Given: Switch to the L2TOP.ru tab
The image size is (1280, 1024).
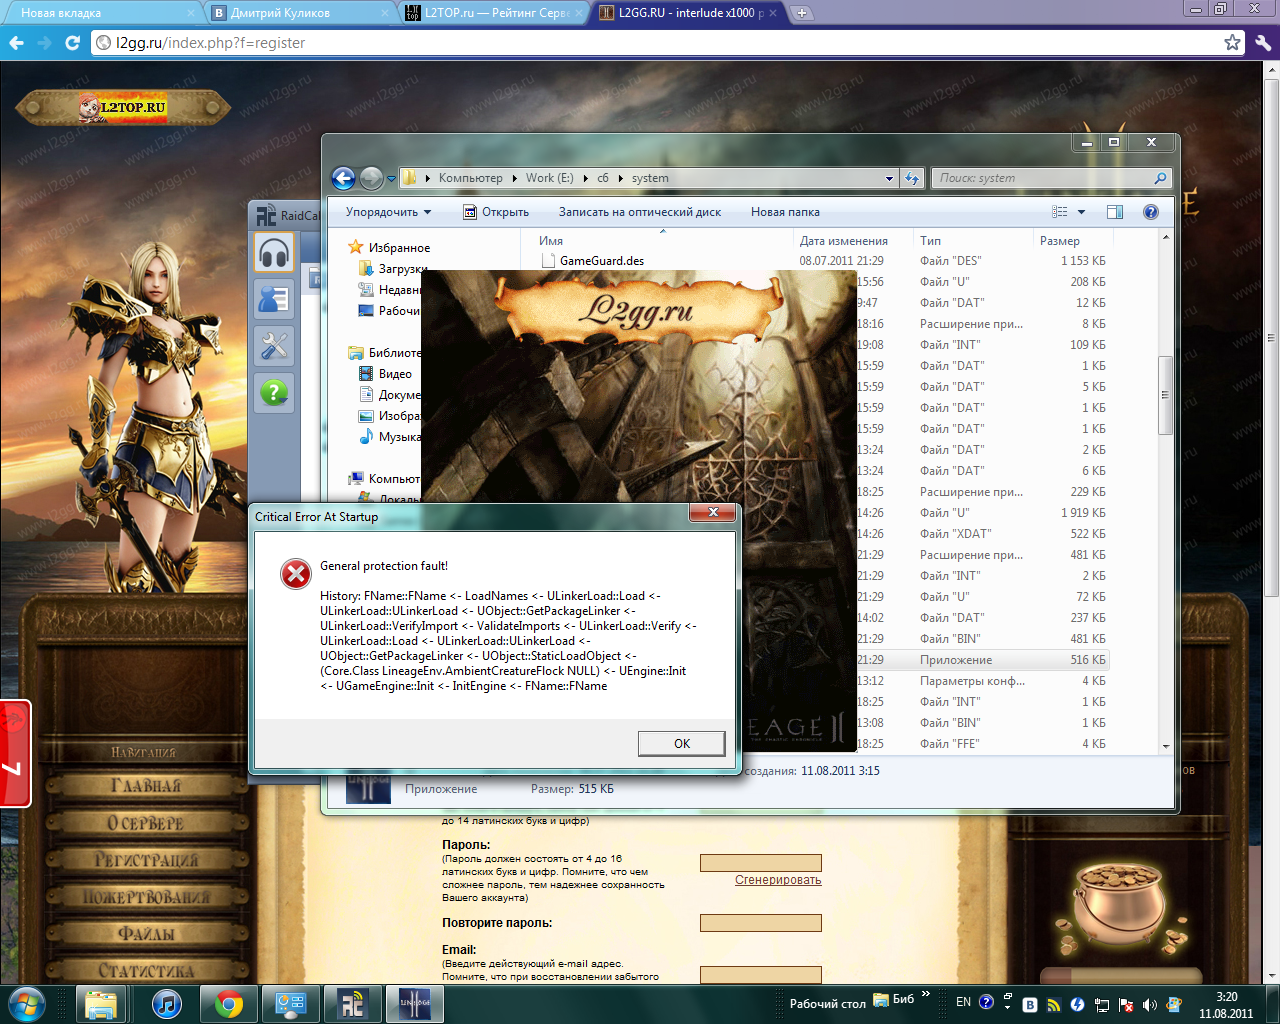Looking at the screenshot, I should (x=494, y=13).
